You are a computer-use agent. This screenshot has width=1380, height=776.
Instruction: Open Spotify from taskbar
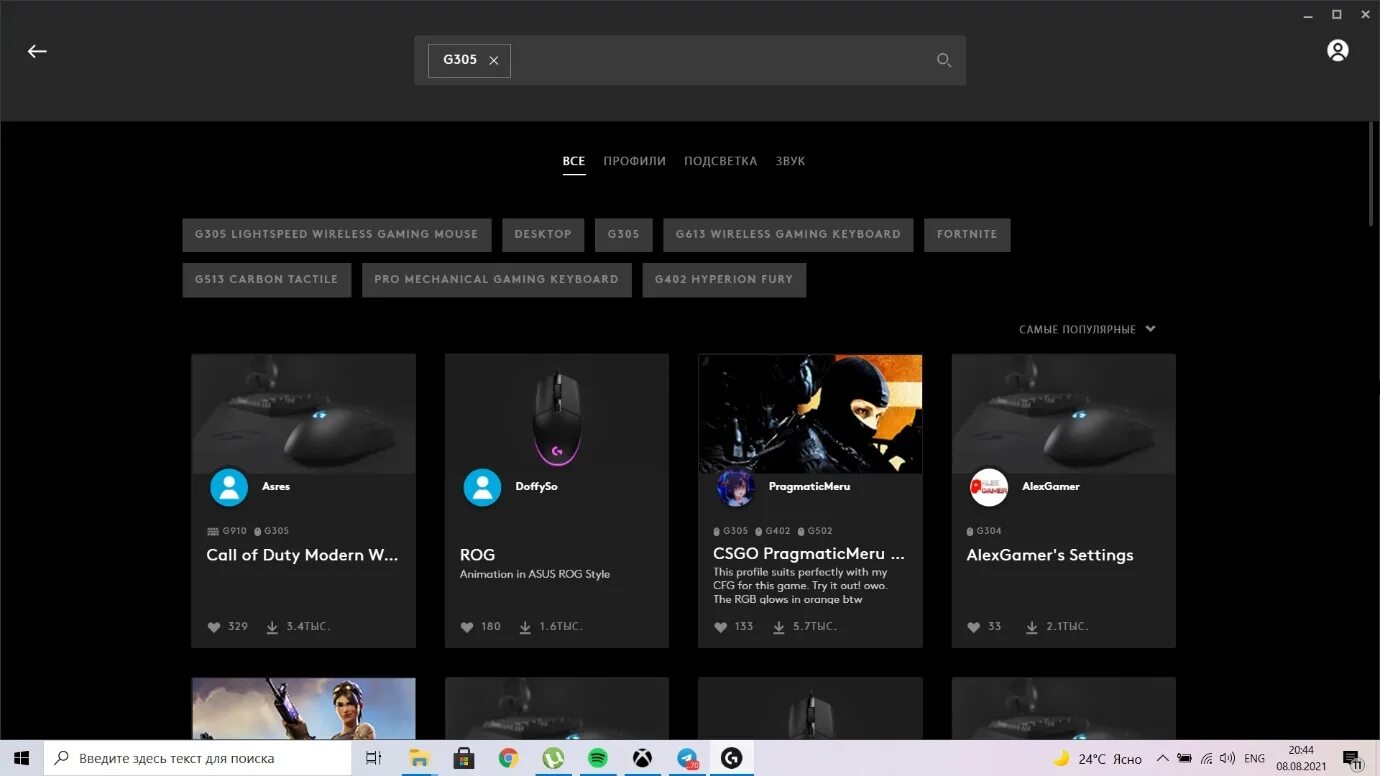(x=597, y=758)
